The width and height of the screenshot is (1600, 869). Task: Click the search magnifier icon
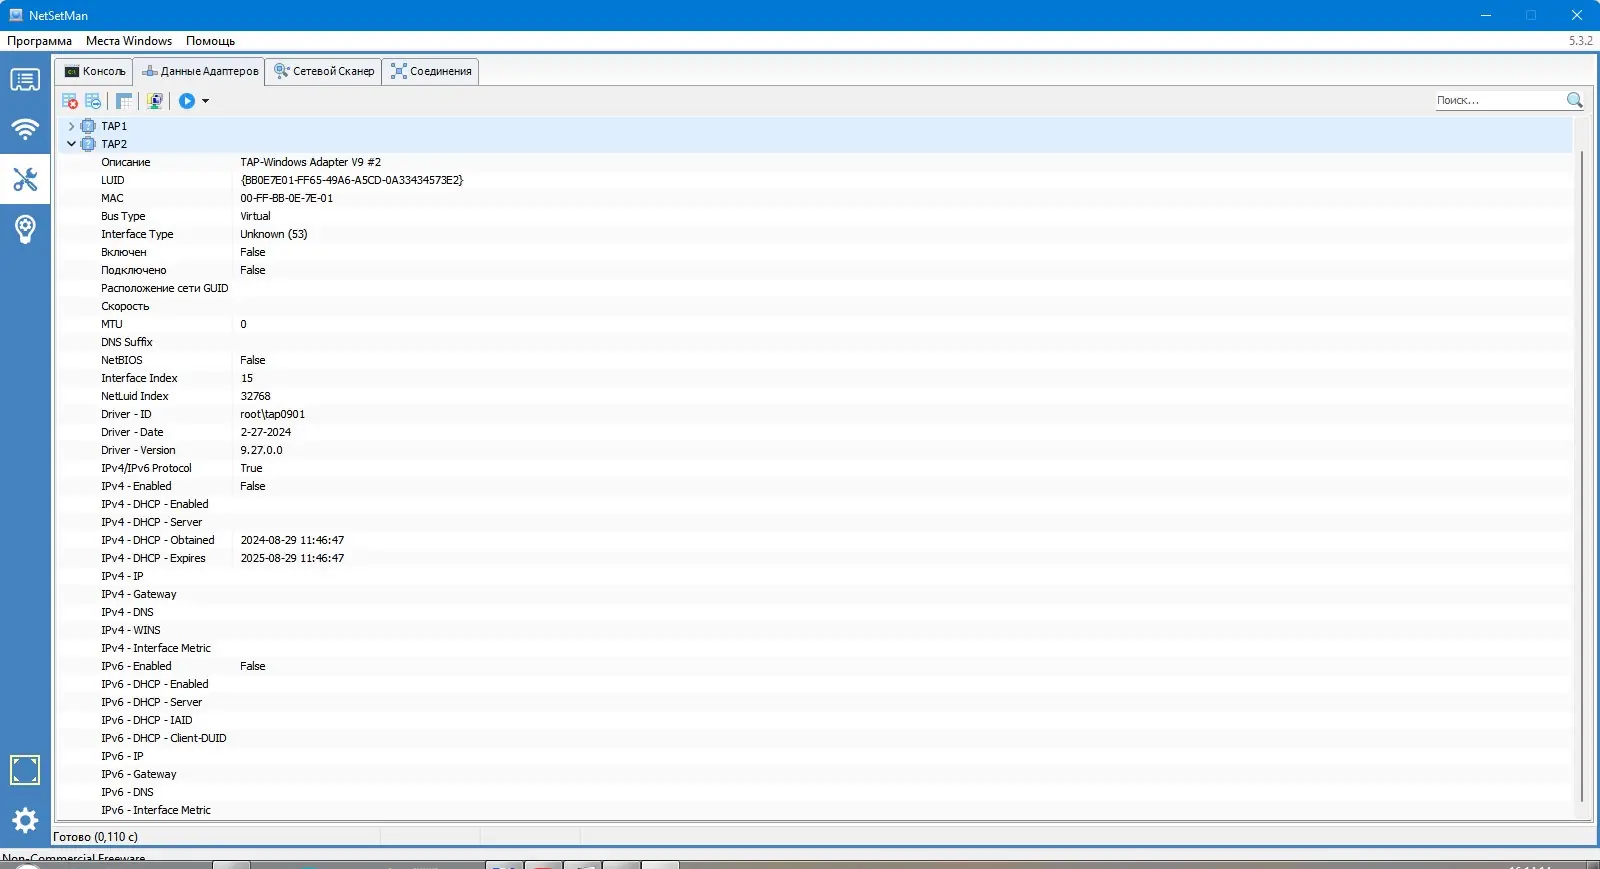pos(1575,100)
